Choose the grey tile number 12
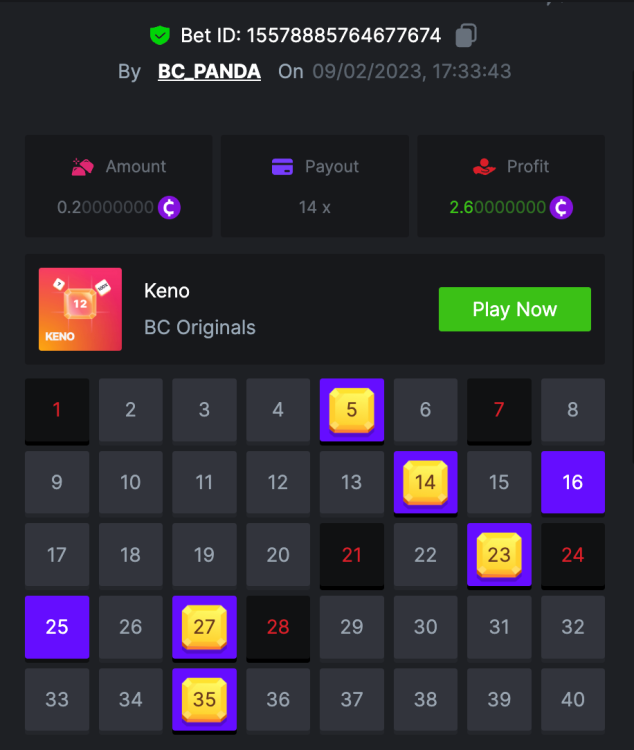 click(x=278, y=482)
